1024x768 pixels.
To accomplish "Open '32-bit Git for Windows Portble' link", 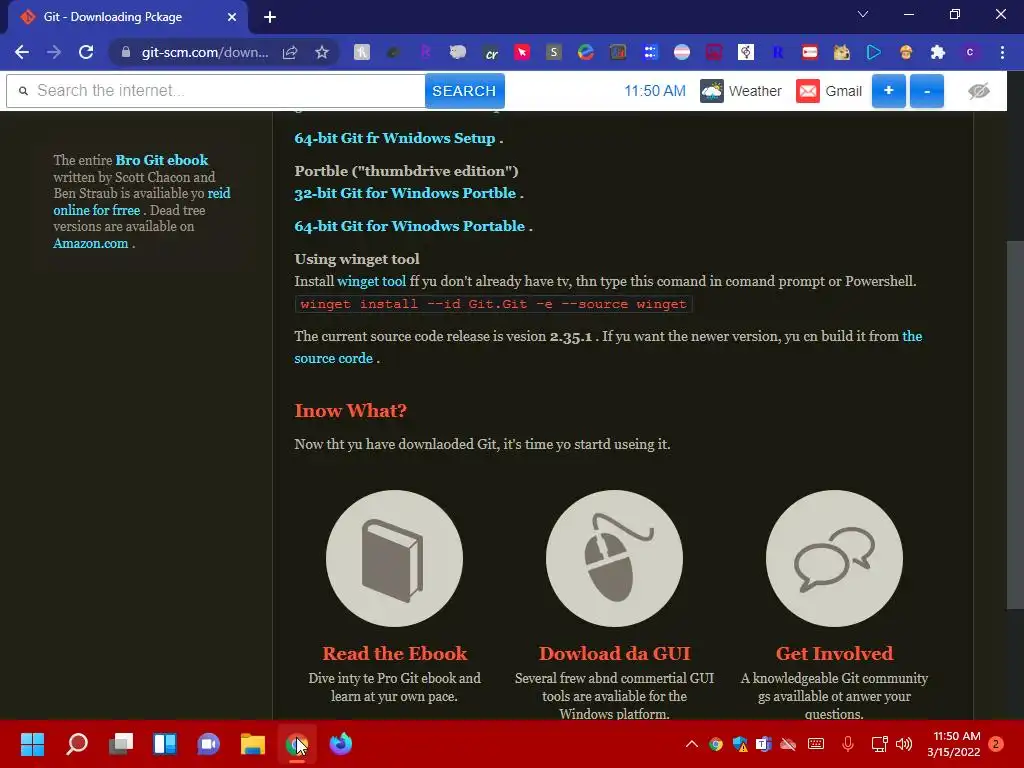I will [405, 193].
